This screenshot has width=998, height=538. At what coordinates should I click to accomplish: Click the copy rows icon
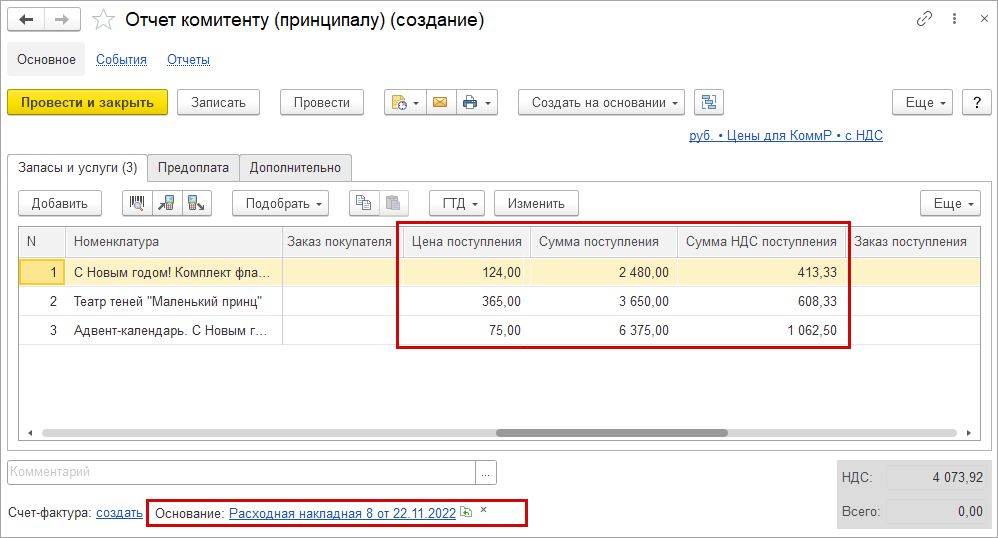(x=363, y=204)
